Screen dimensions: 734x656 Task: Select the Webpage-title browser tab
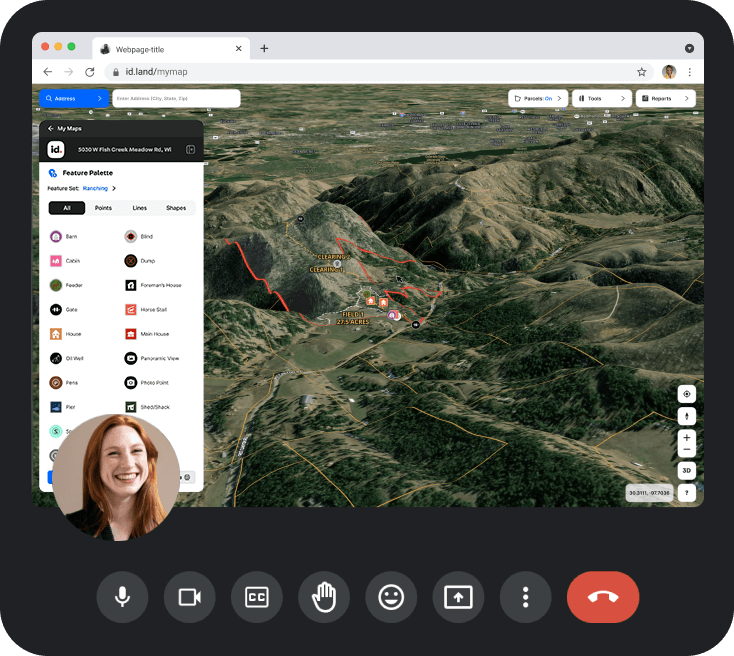click(x=171, y=49)
